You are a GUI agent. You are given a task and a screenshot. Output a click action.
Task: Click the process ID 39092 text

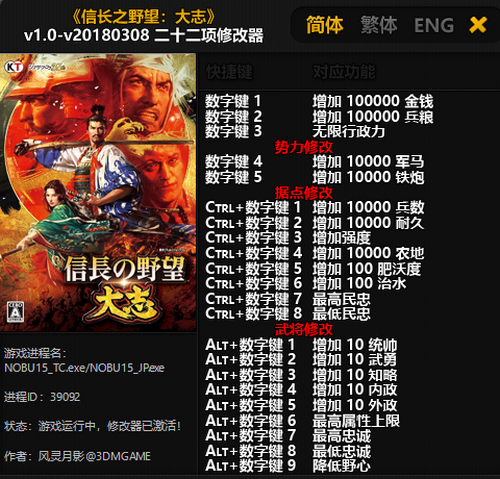pyautogui.click(x=65, y=397)
